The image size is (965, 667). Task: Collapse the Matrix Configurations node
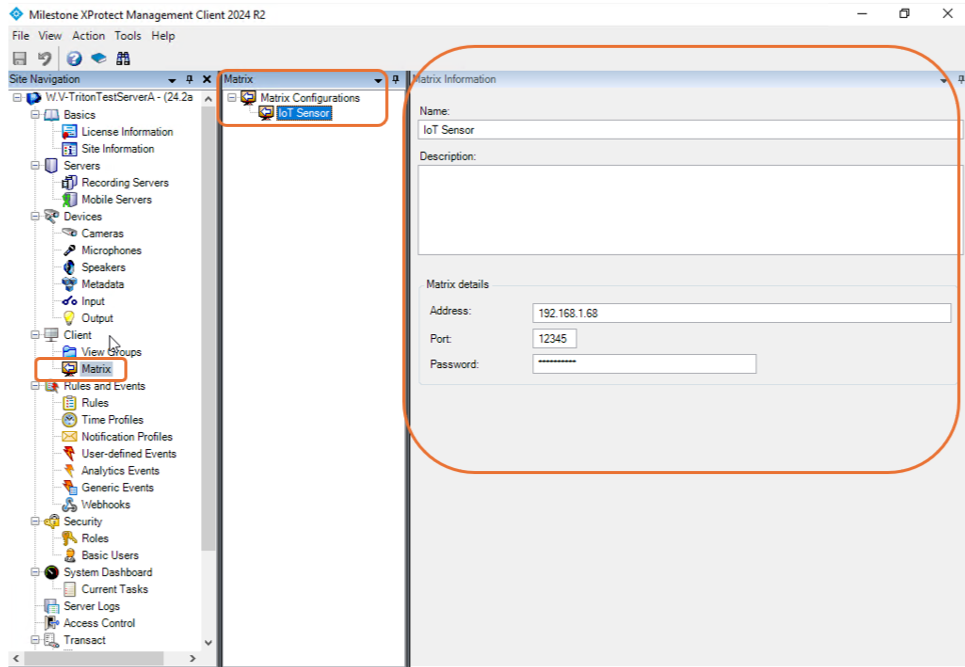coord(232,98)
